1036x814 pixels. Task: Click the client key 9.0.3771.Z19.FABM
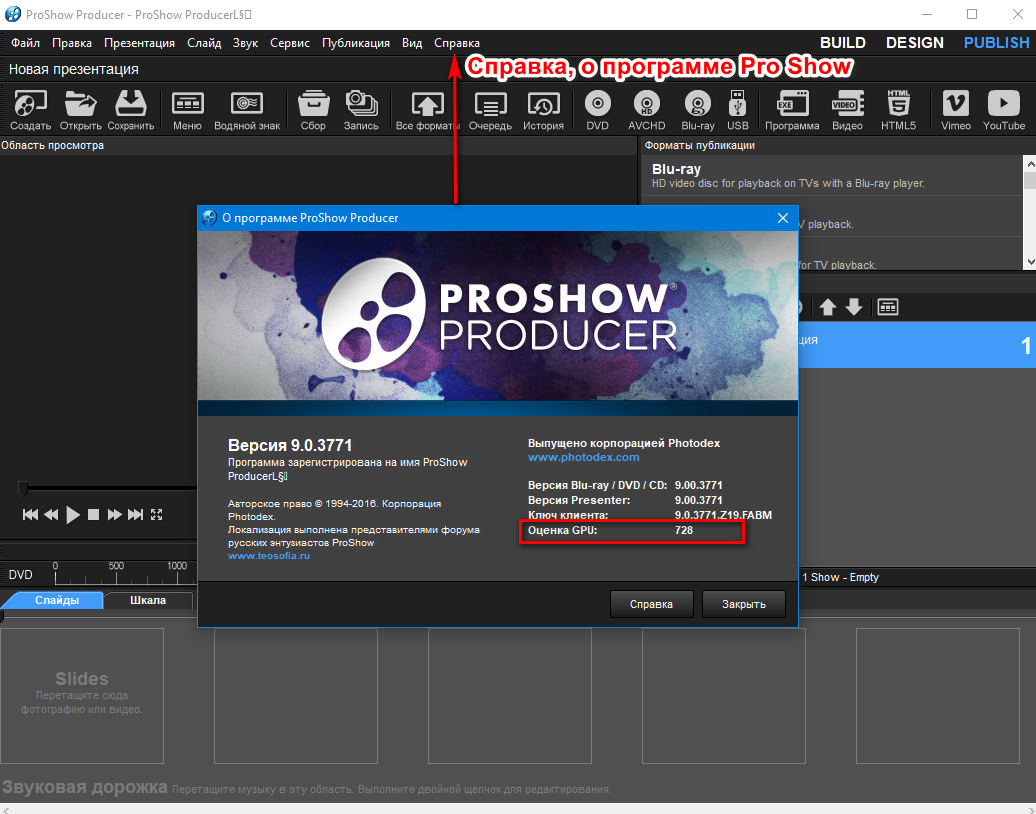coord(723,515)
